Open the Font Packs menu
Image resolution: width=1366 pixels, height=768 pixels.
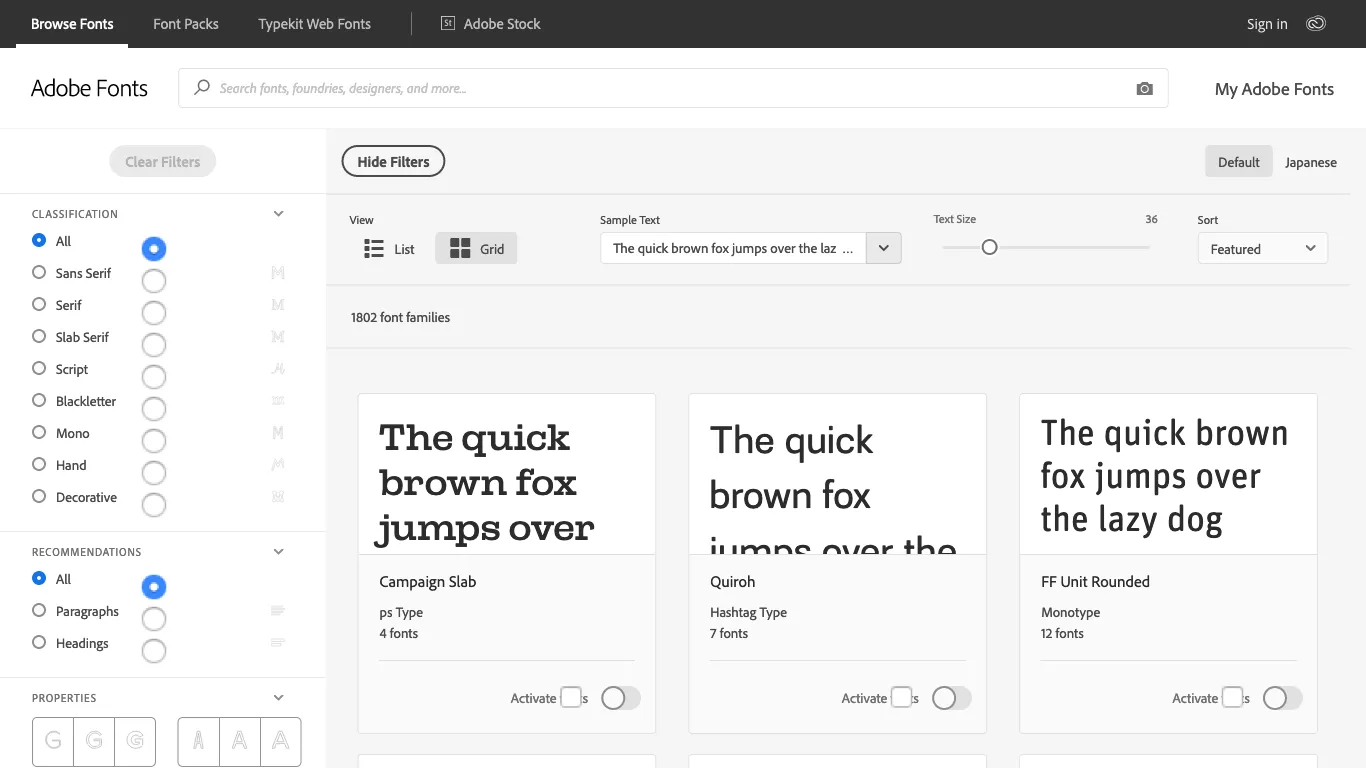pyautogui.click(x=185, y=23)
